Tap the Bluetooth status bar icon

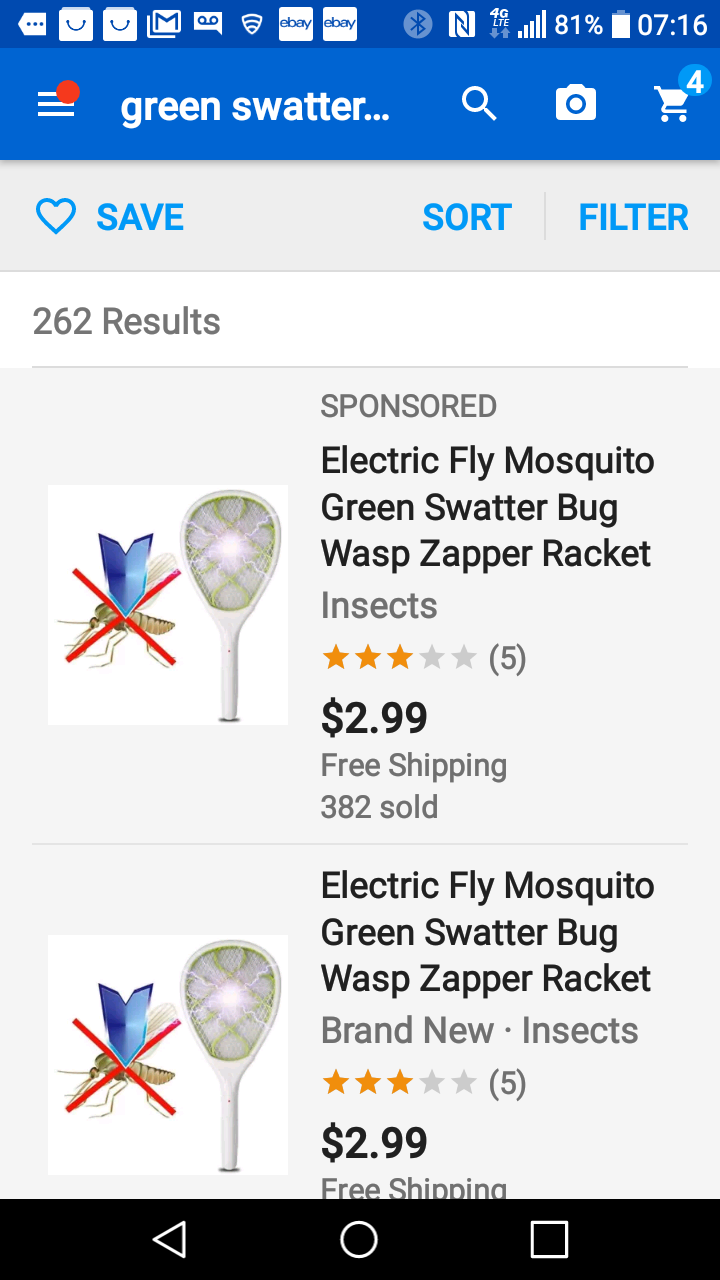[418, 24]
